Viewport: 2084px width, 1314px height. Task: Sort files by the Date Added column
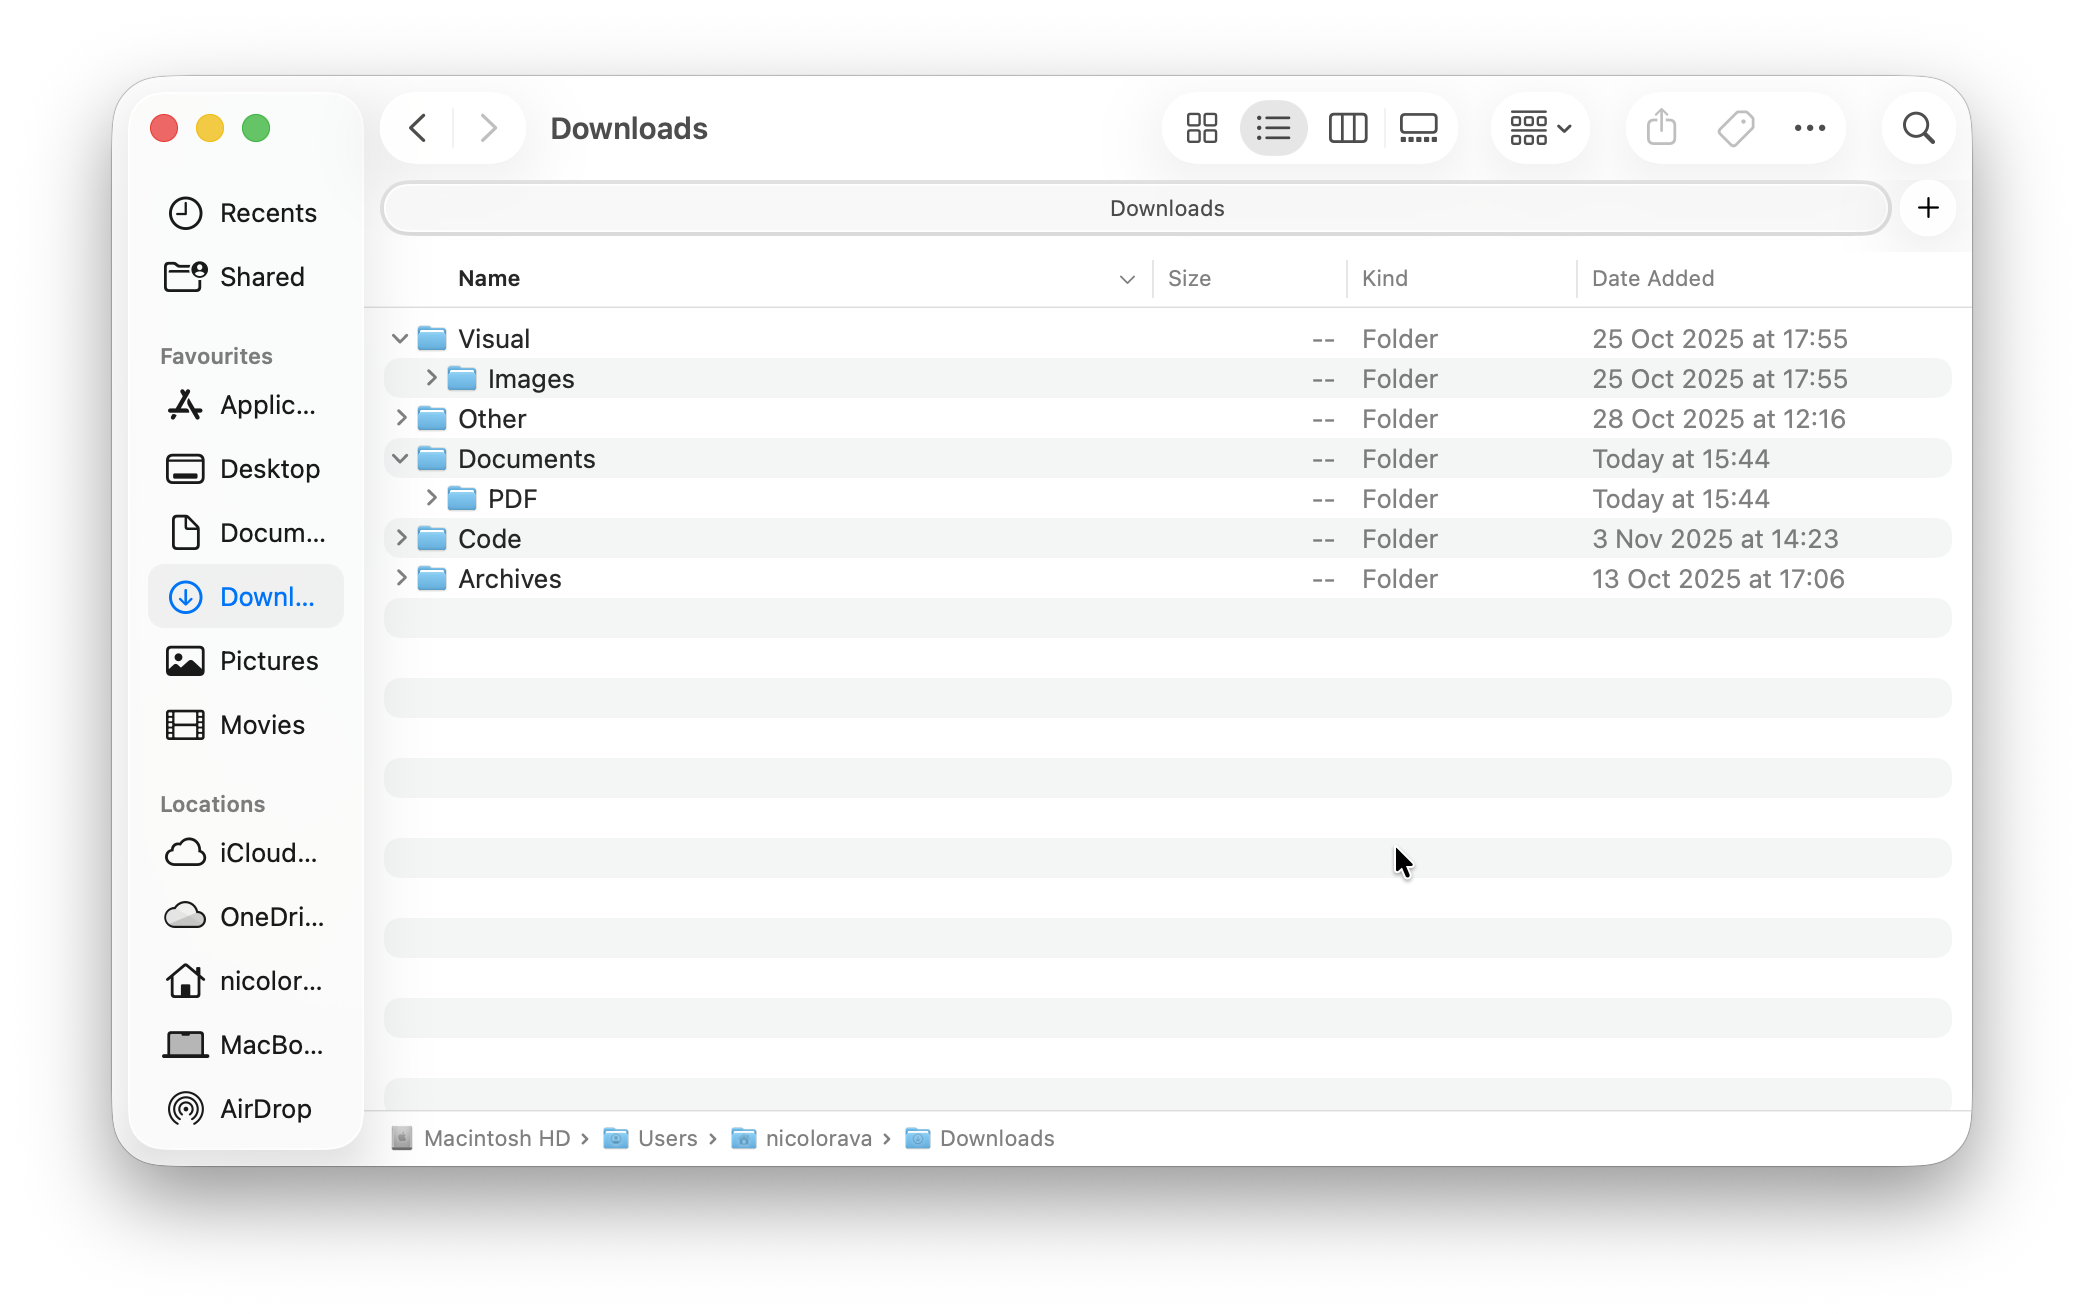pos(1653,278)
